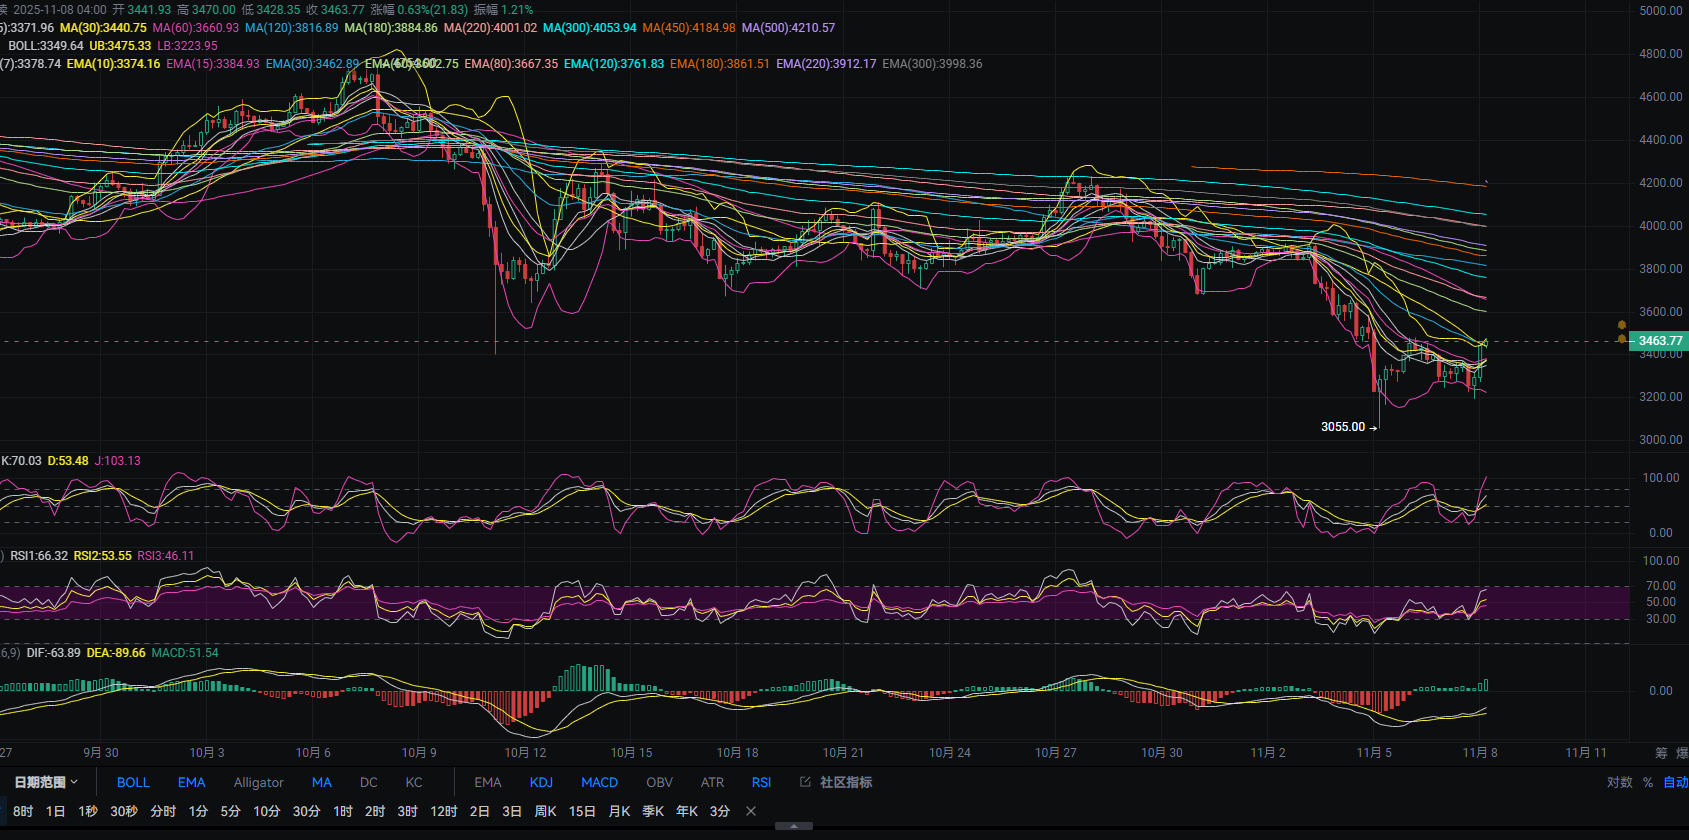Close the timeframe selector row with X
The width and height of the screenshot is (1689, 840).
pyautogui.click(x=751, y=811)
